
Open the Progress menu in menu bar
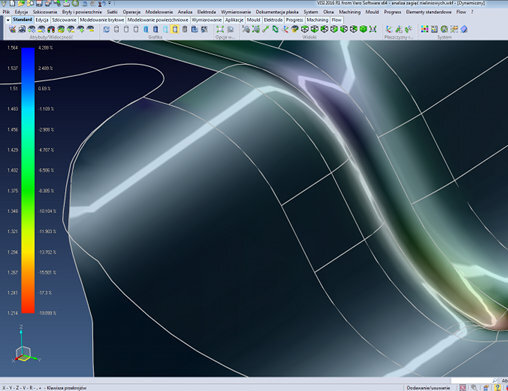pos(392,12)
